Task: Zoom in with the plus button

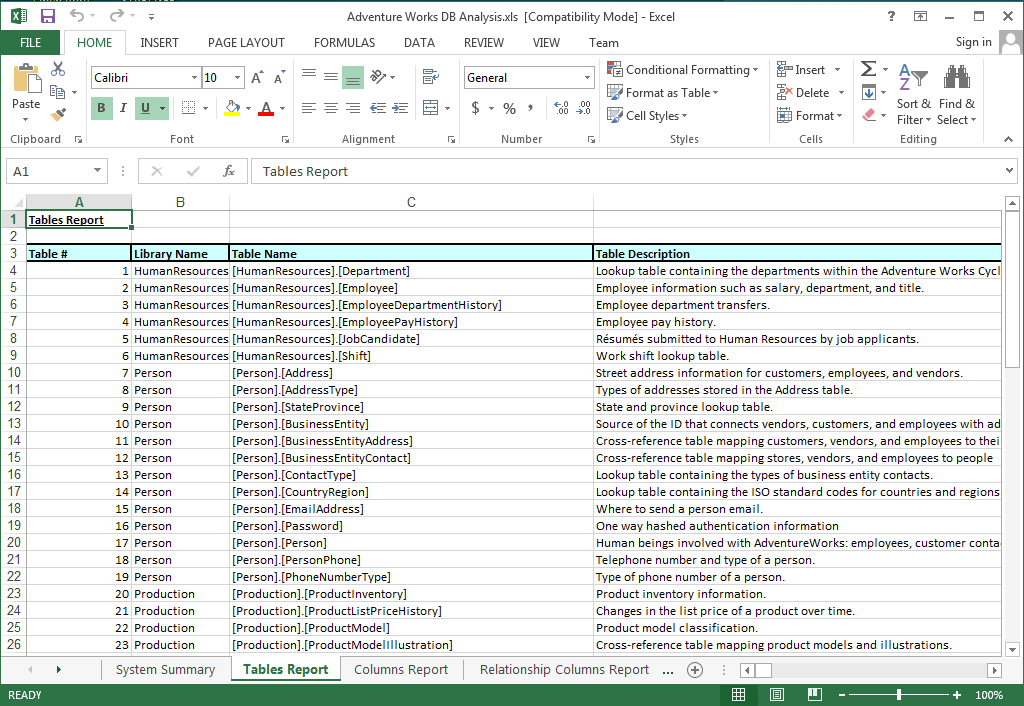Action: coord(957,695)
